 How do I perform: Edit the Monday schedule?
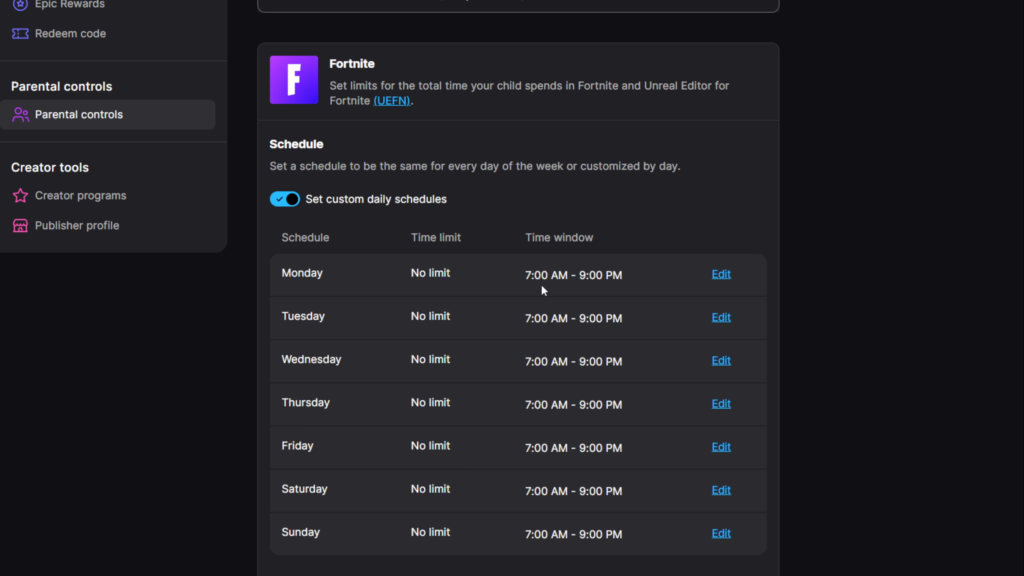721,274
